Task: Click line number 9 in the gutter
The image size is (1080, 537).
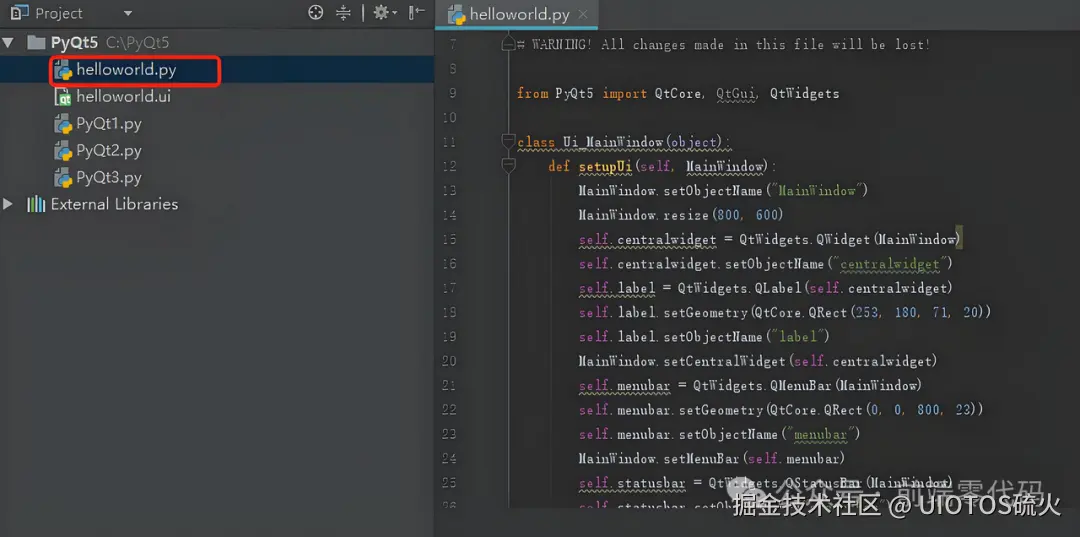Action: 452,94
